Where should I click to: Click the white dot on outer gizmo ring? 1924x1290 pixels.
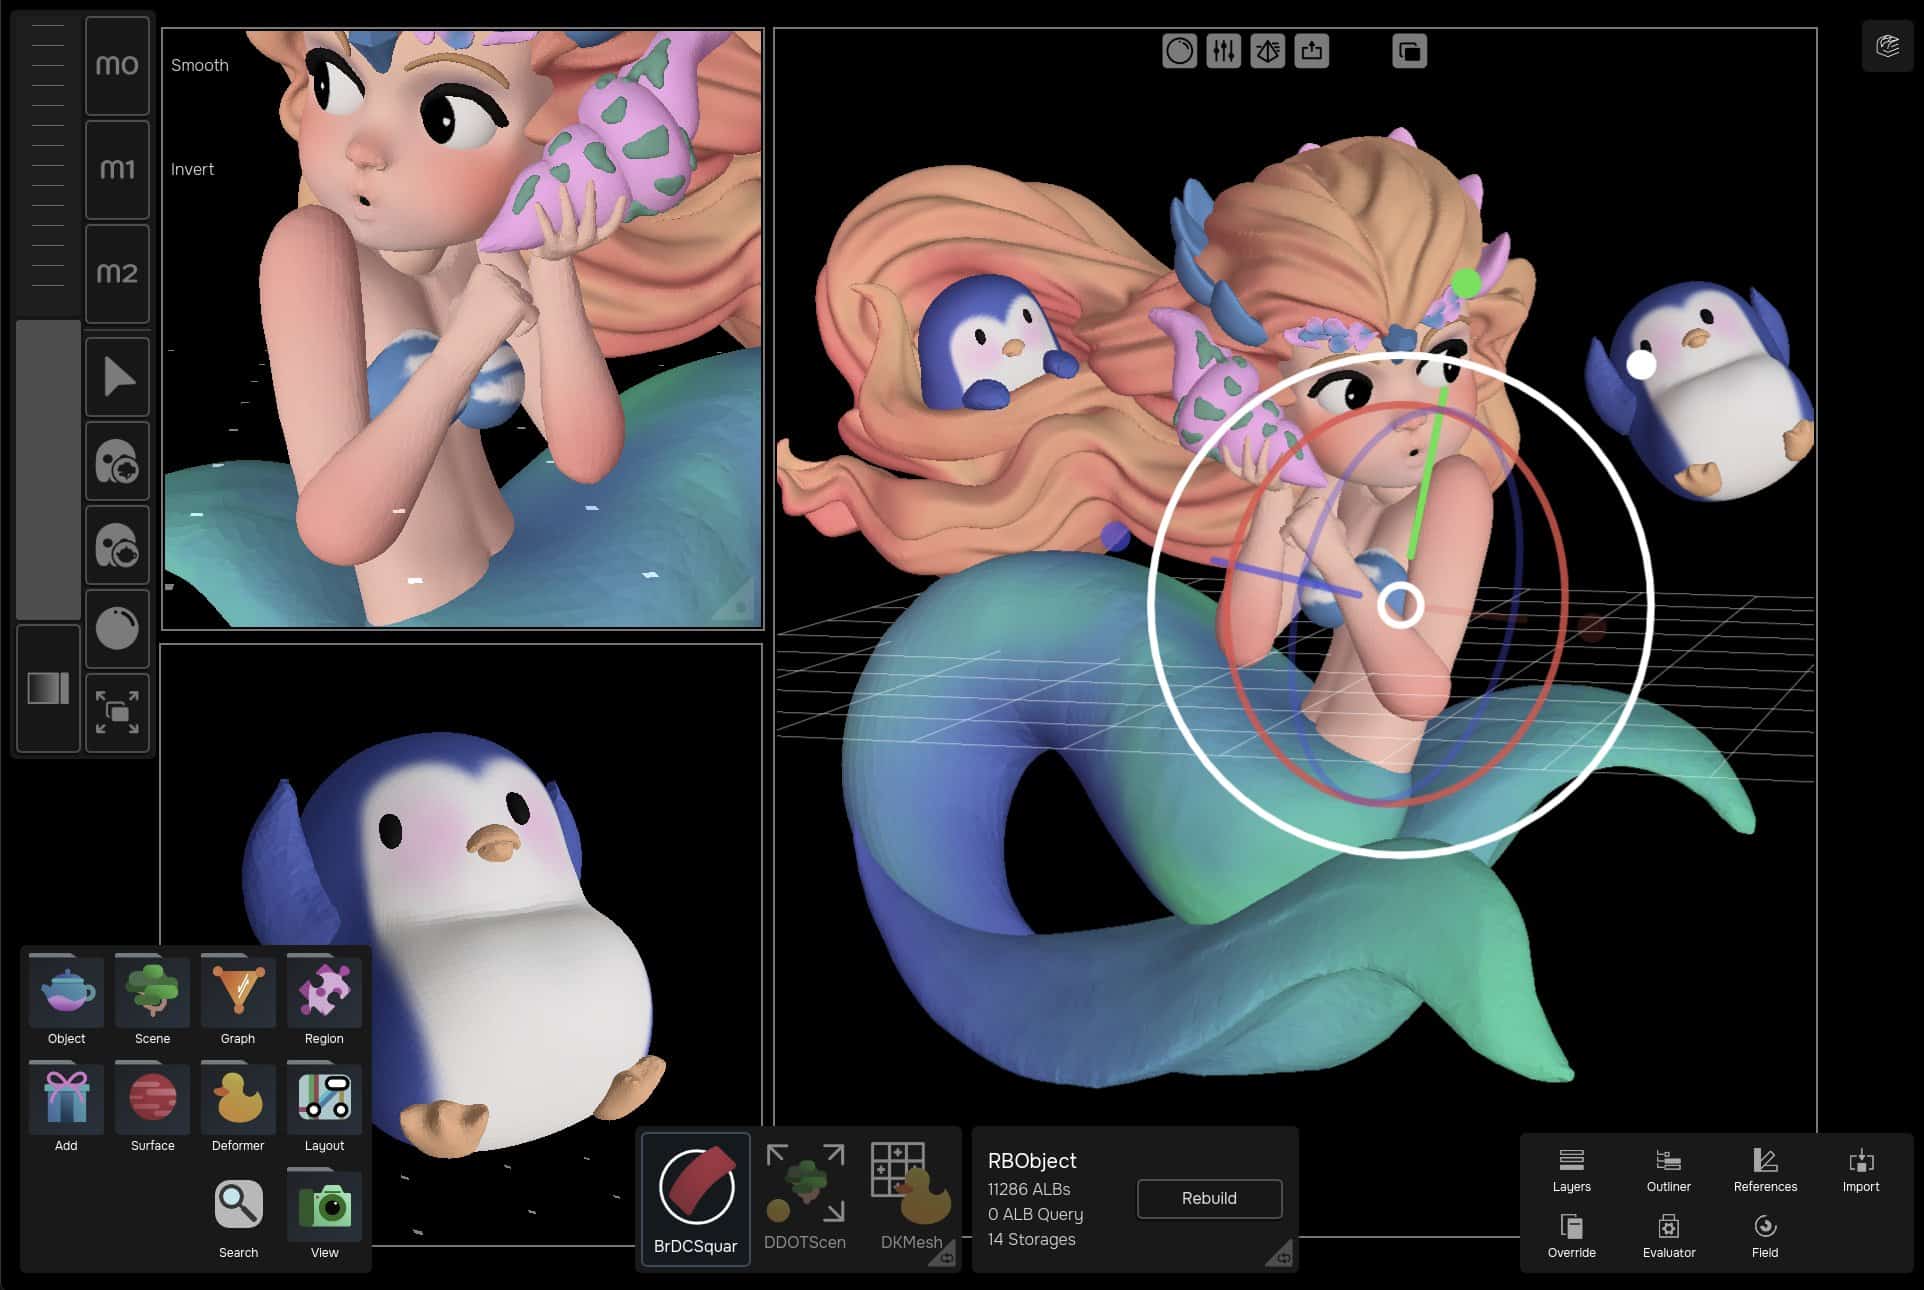pyautogui.click(x=1641, y=365)
